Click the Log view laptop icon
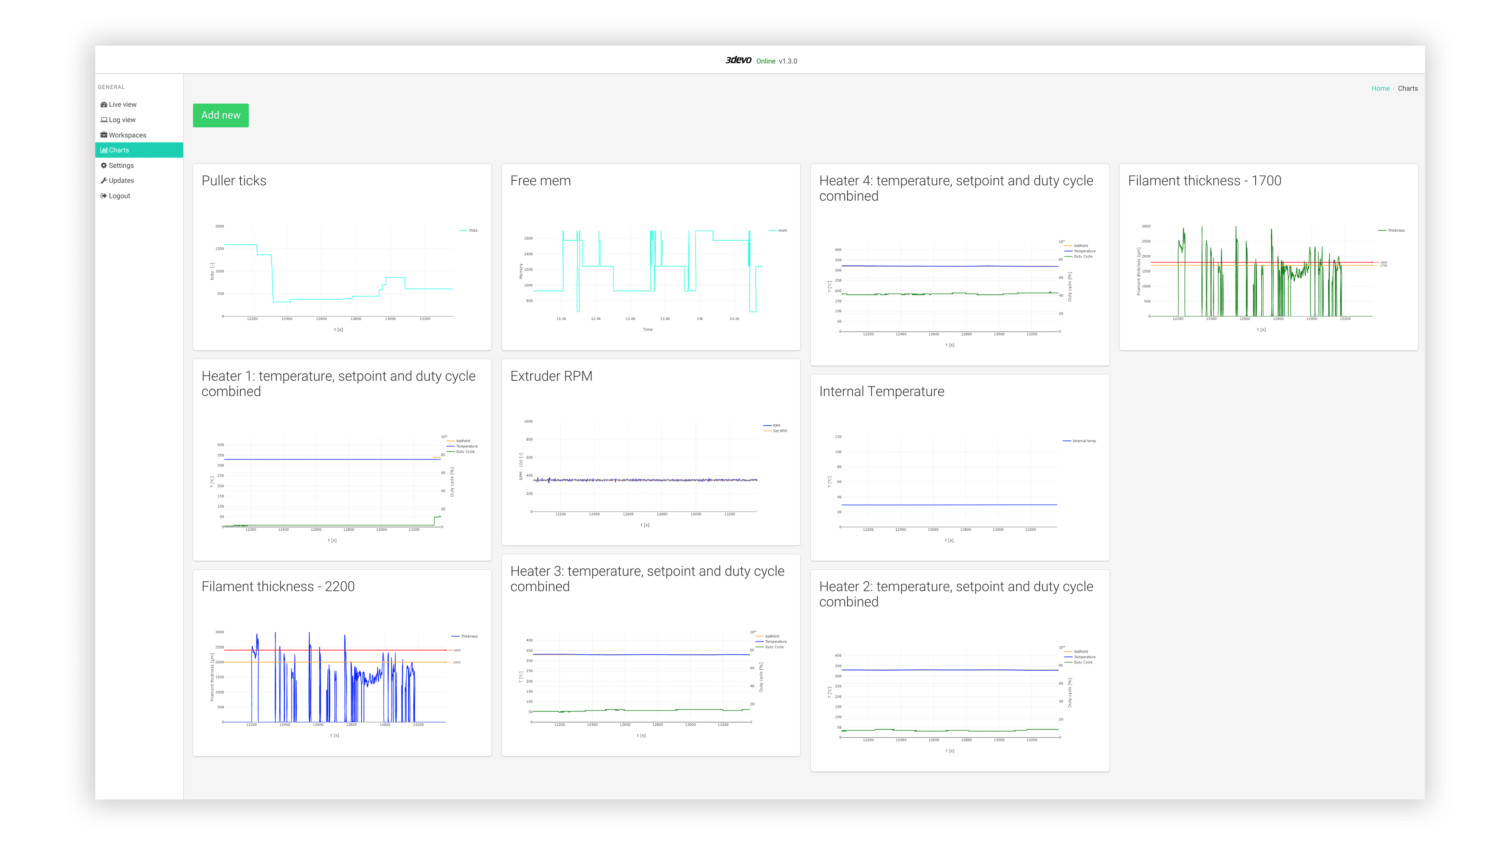The image size is (1500, 844). [x=104, y=120]
